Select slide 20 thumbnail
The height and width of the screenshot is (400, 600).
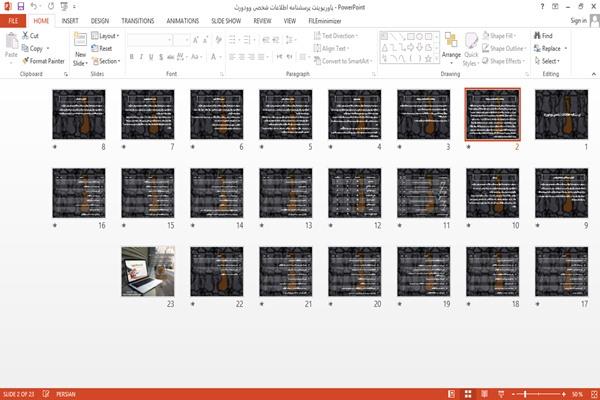pyautogui.click(x=355, y=271)
